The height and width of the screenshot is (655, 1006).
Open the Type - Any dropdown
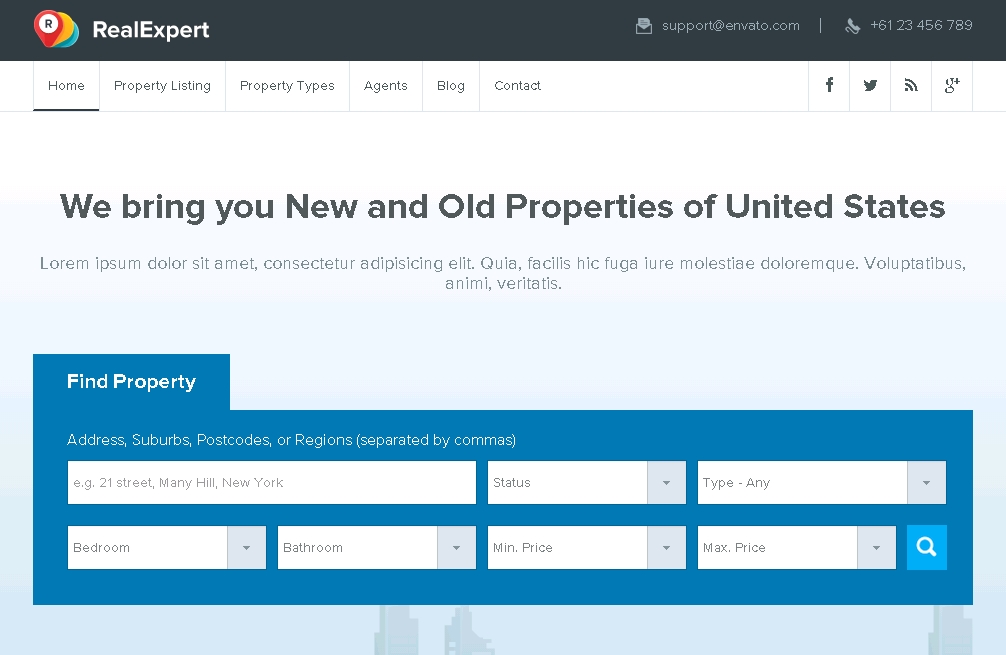click(x=821, y=482)
